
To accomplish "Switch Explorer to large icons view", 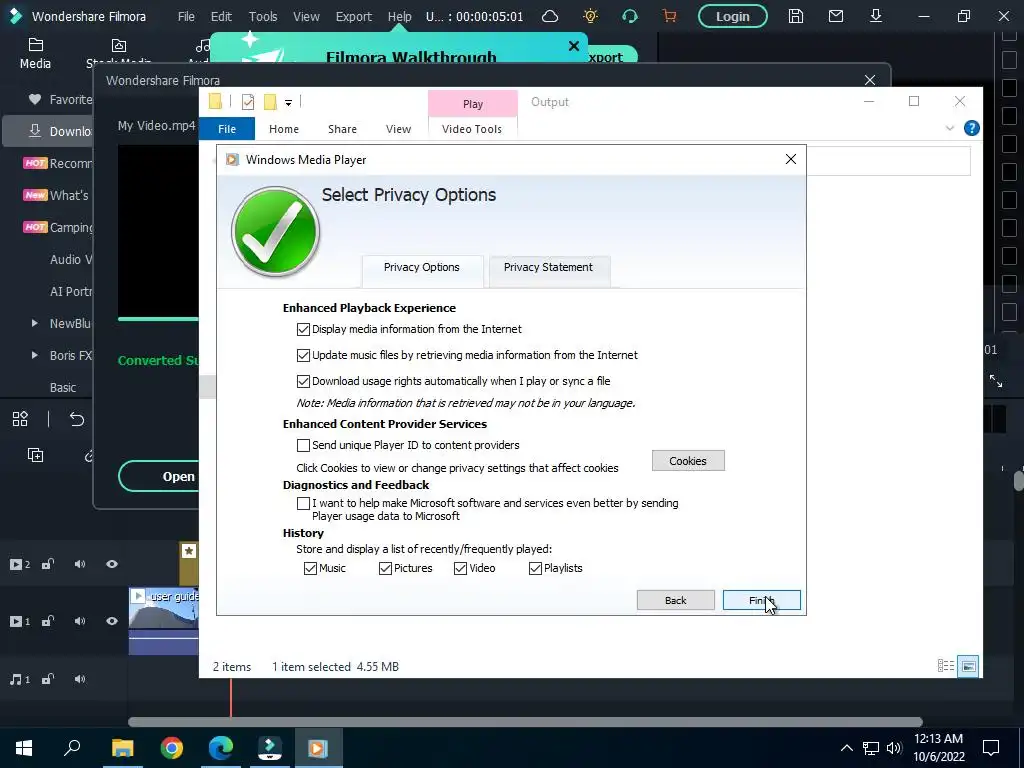I will pos(968,666).
